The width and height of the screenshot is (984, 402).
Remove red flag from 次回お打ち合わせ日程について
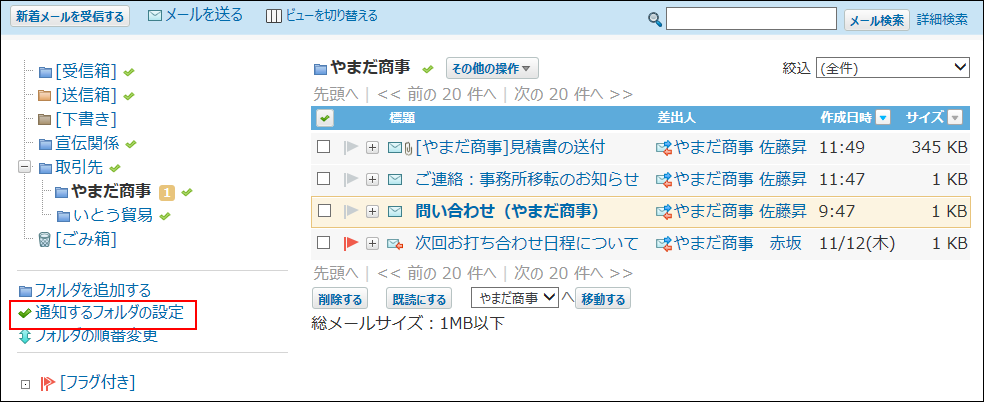pyautogui.click(x=351, y=243)
